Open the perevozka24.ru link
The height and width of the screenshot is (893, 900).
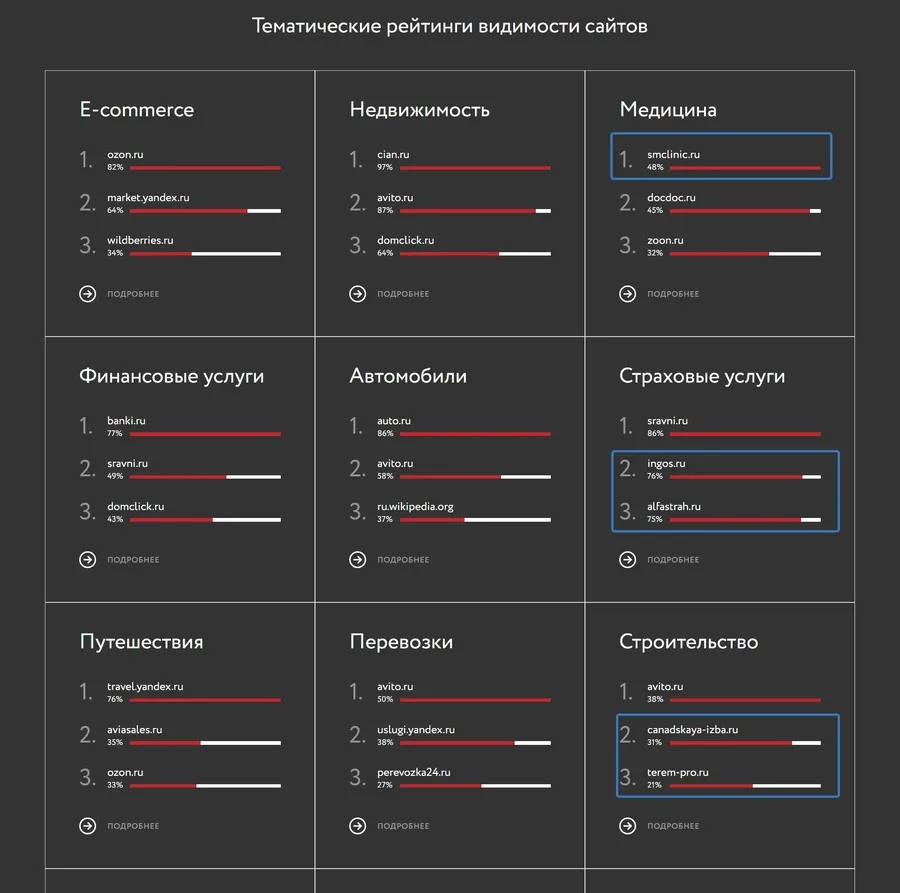413,773
